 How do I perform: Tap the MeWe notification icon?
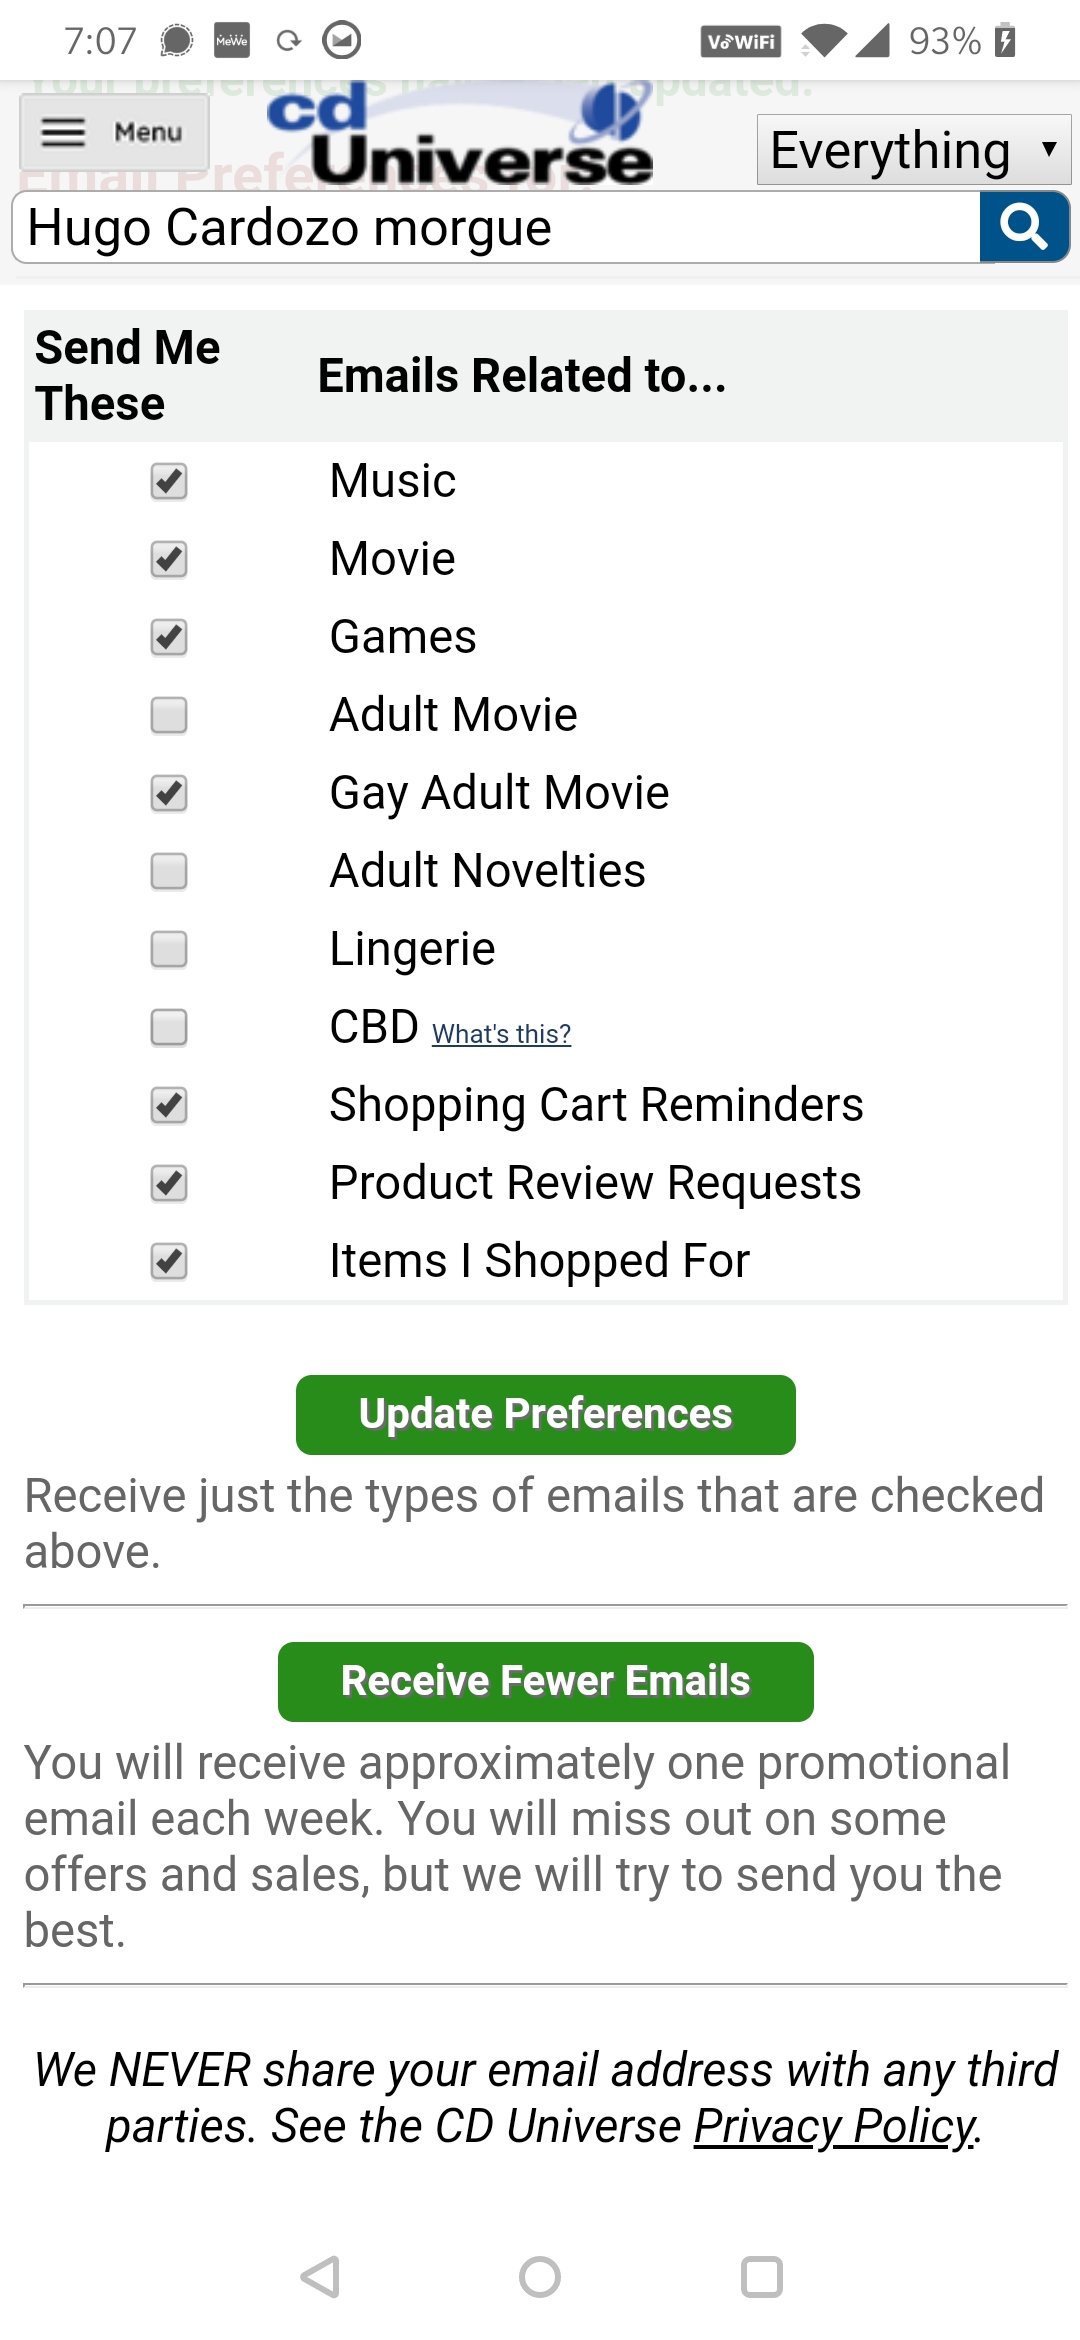232,41
